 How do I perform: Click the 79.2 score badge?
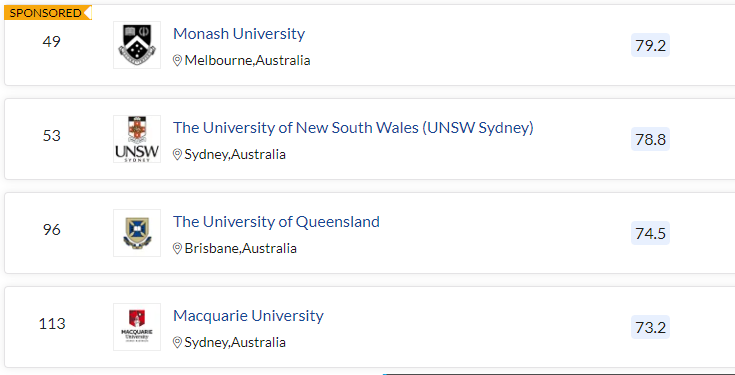650,45
